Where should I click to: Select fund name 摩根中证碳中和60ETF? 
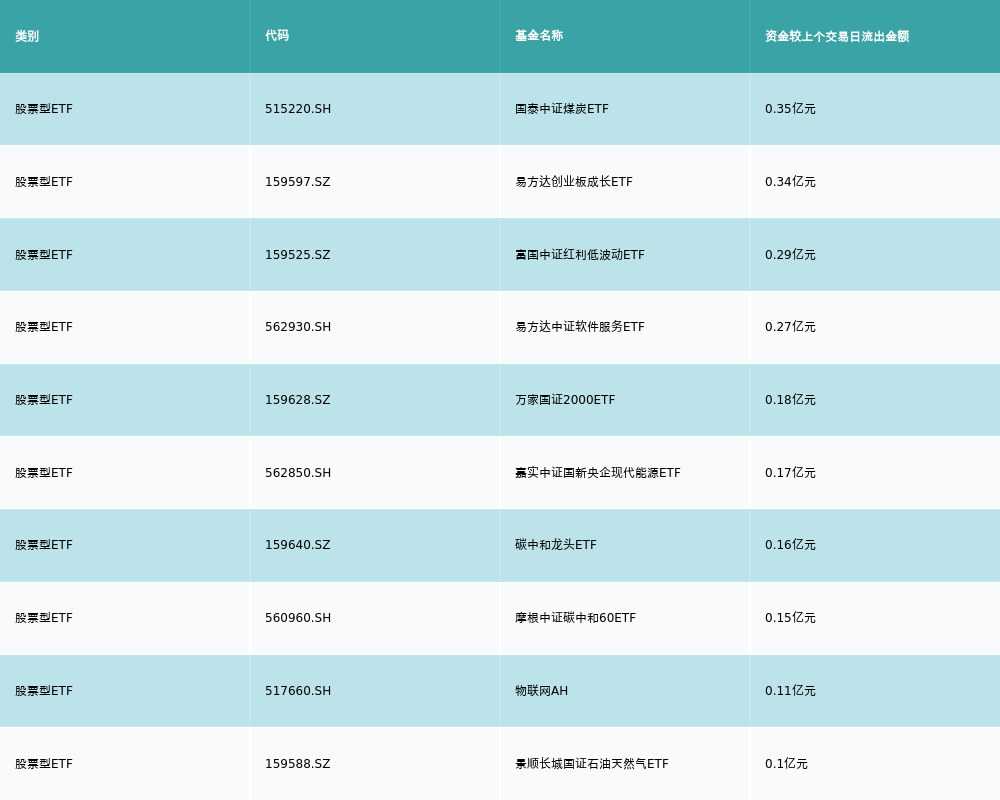click(x=575, y=618)
